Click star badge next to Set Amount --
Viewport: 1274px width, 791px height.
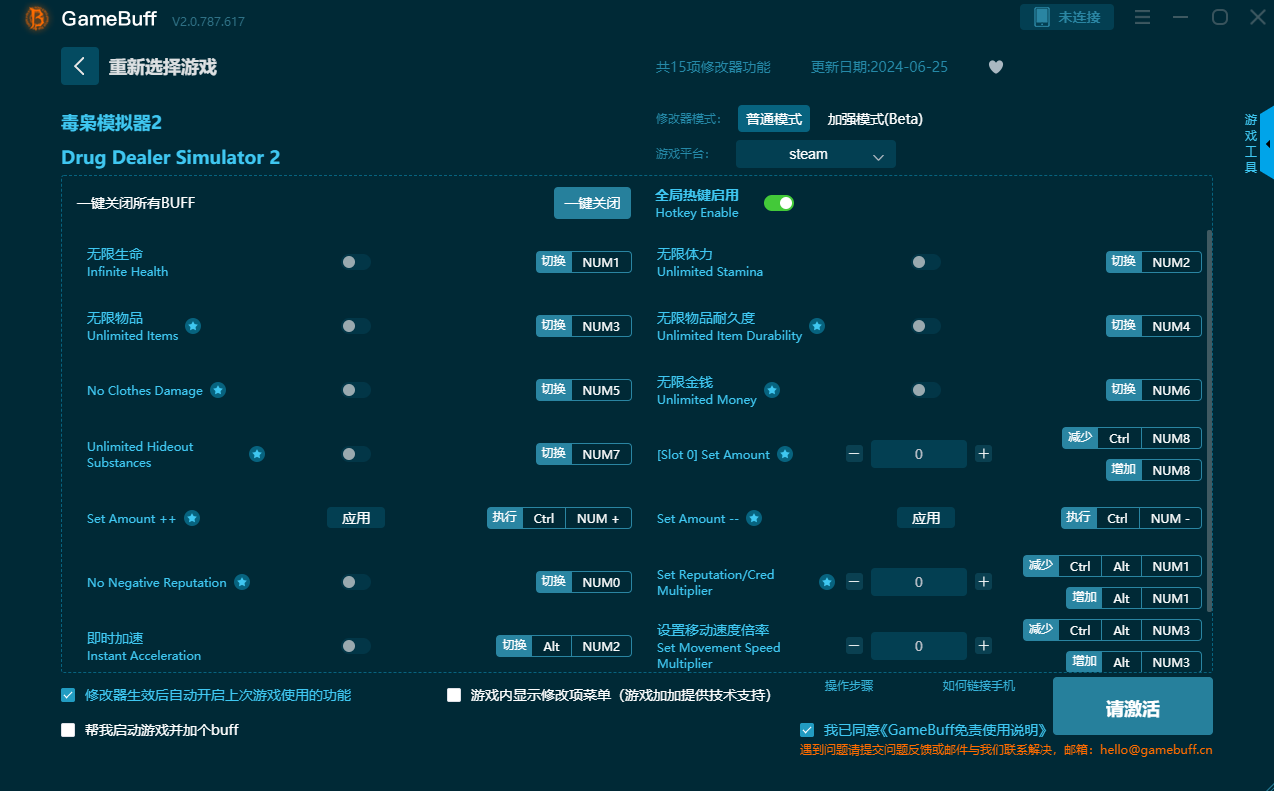click(754, 518)
